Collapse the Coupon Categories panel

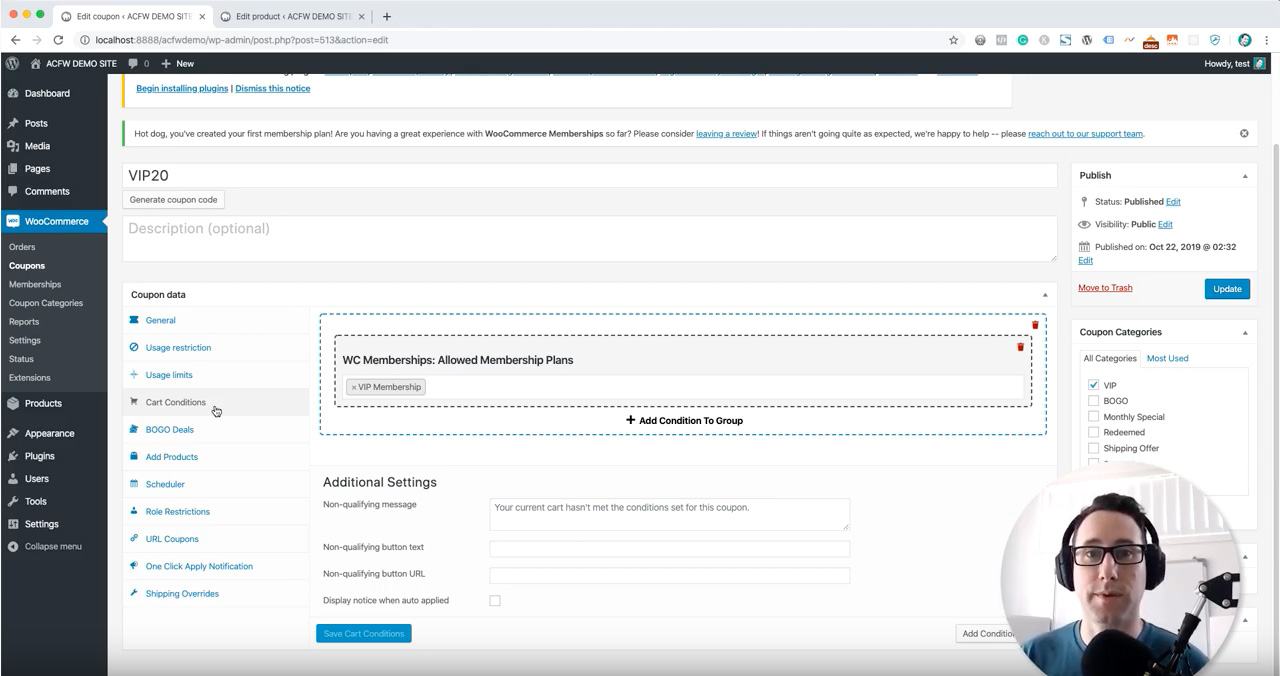tap(1245, 333)
